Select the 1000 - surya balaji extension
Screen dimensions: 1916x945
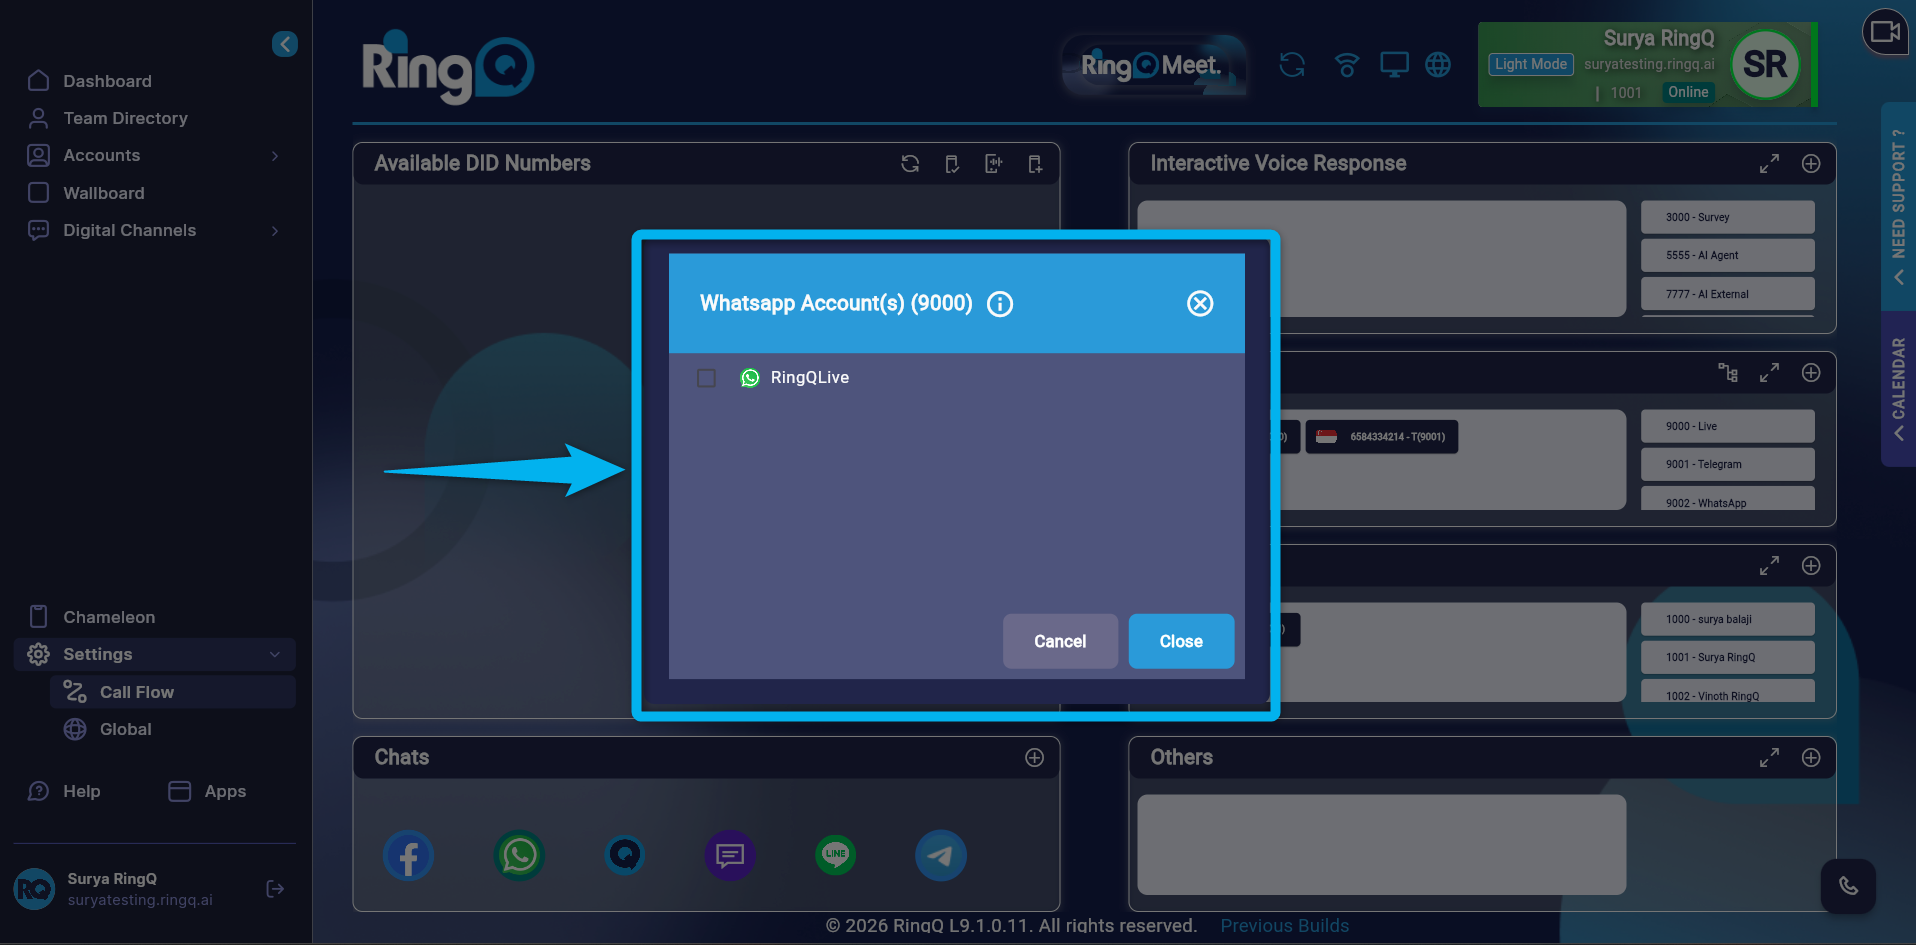pyautogui.click(x=1727, y=619)
